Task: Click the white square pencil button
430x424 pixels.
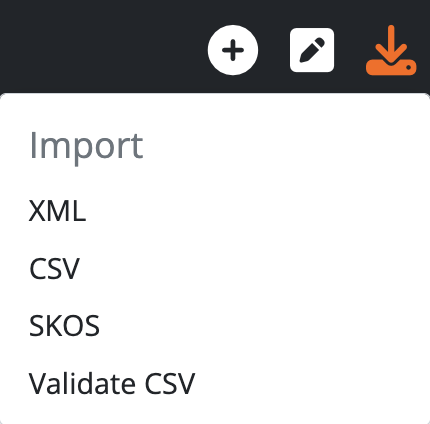Action: point(312,50)
